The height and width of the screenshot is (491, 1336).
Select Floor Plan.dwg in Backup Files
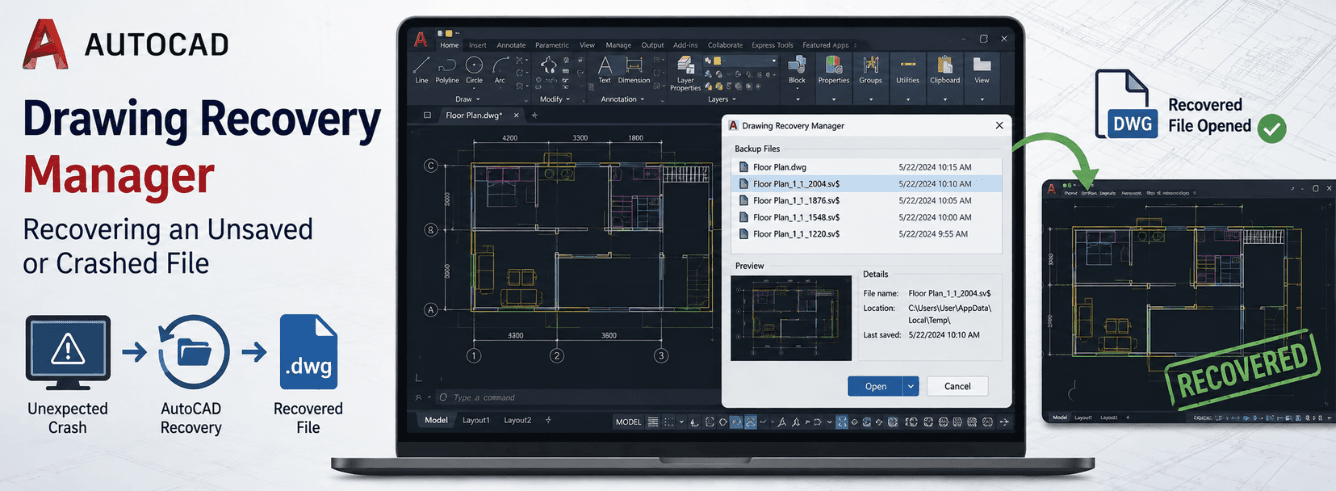pos(866,167)
